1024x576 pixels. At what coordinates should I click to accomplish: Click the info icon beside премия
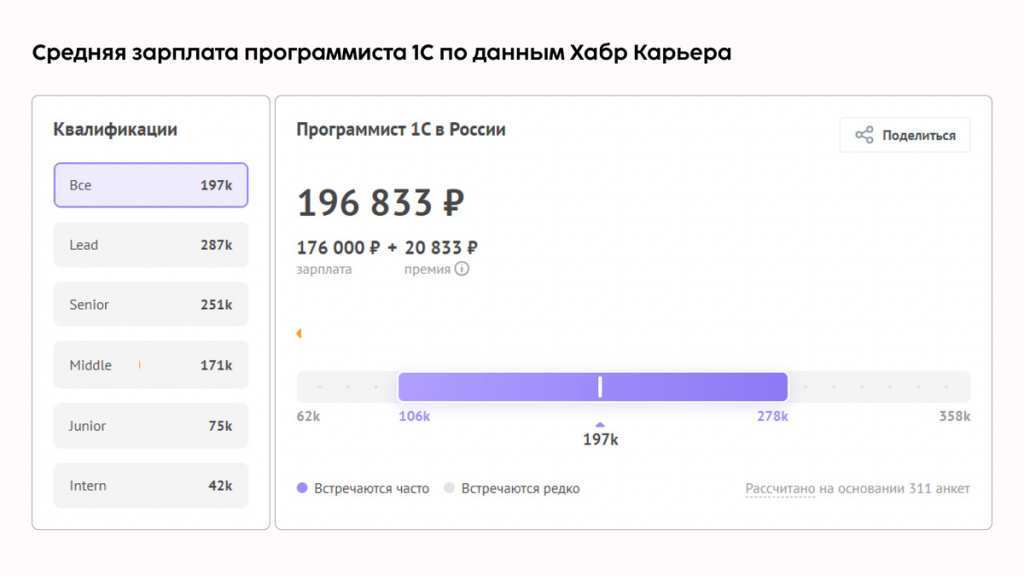click(x=462, y=269)
